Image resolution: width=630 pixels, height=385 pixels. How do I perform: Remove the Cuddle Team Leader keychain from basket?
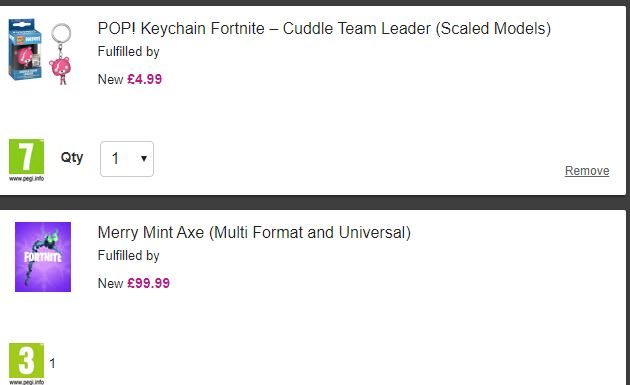coord(587,171)
